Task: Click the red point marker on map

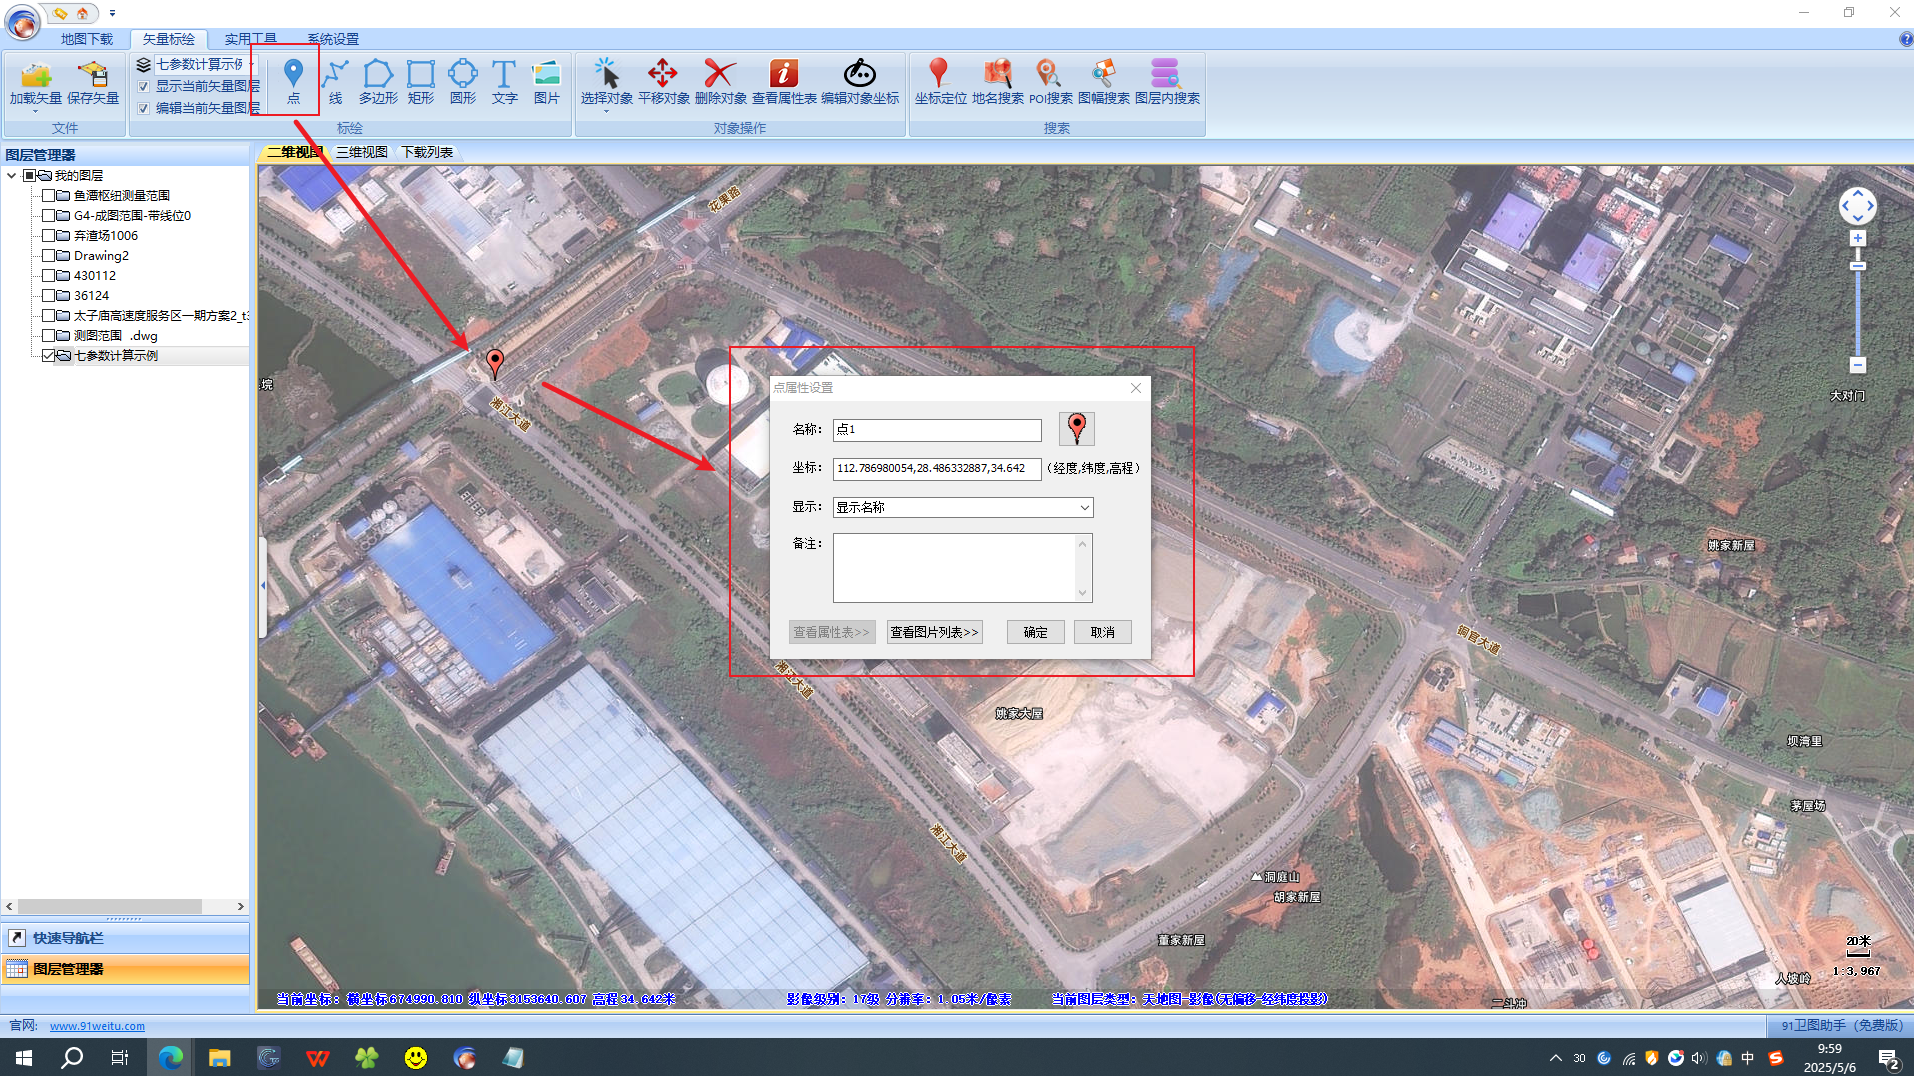Action: tap(494, 362)
